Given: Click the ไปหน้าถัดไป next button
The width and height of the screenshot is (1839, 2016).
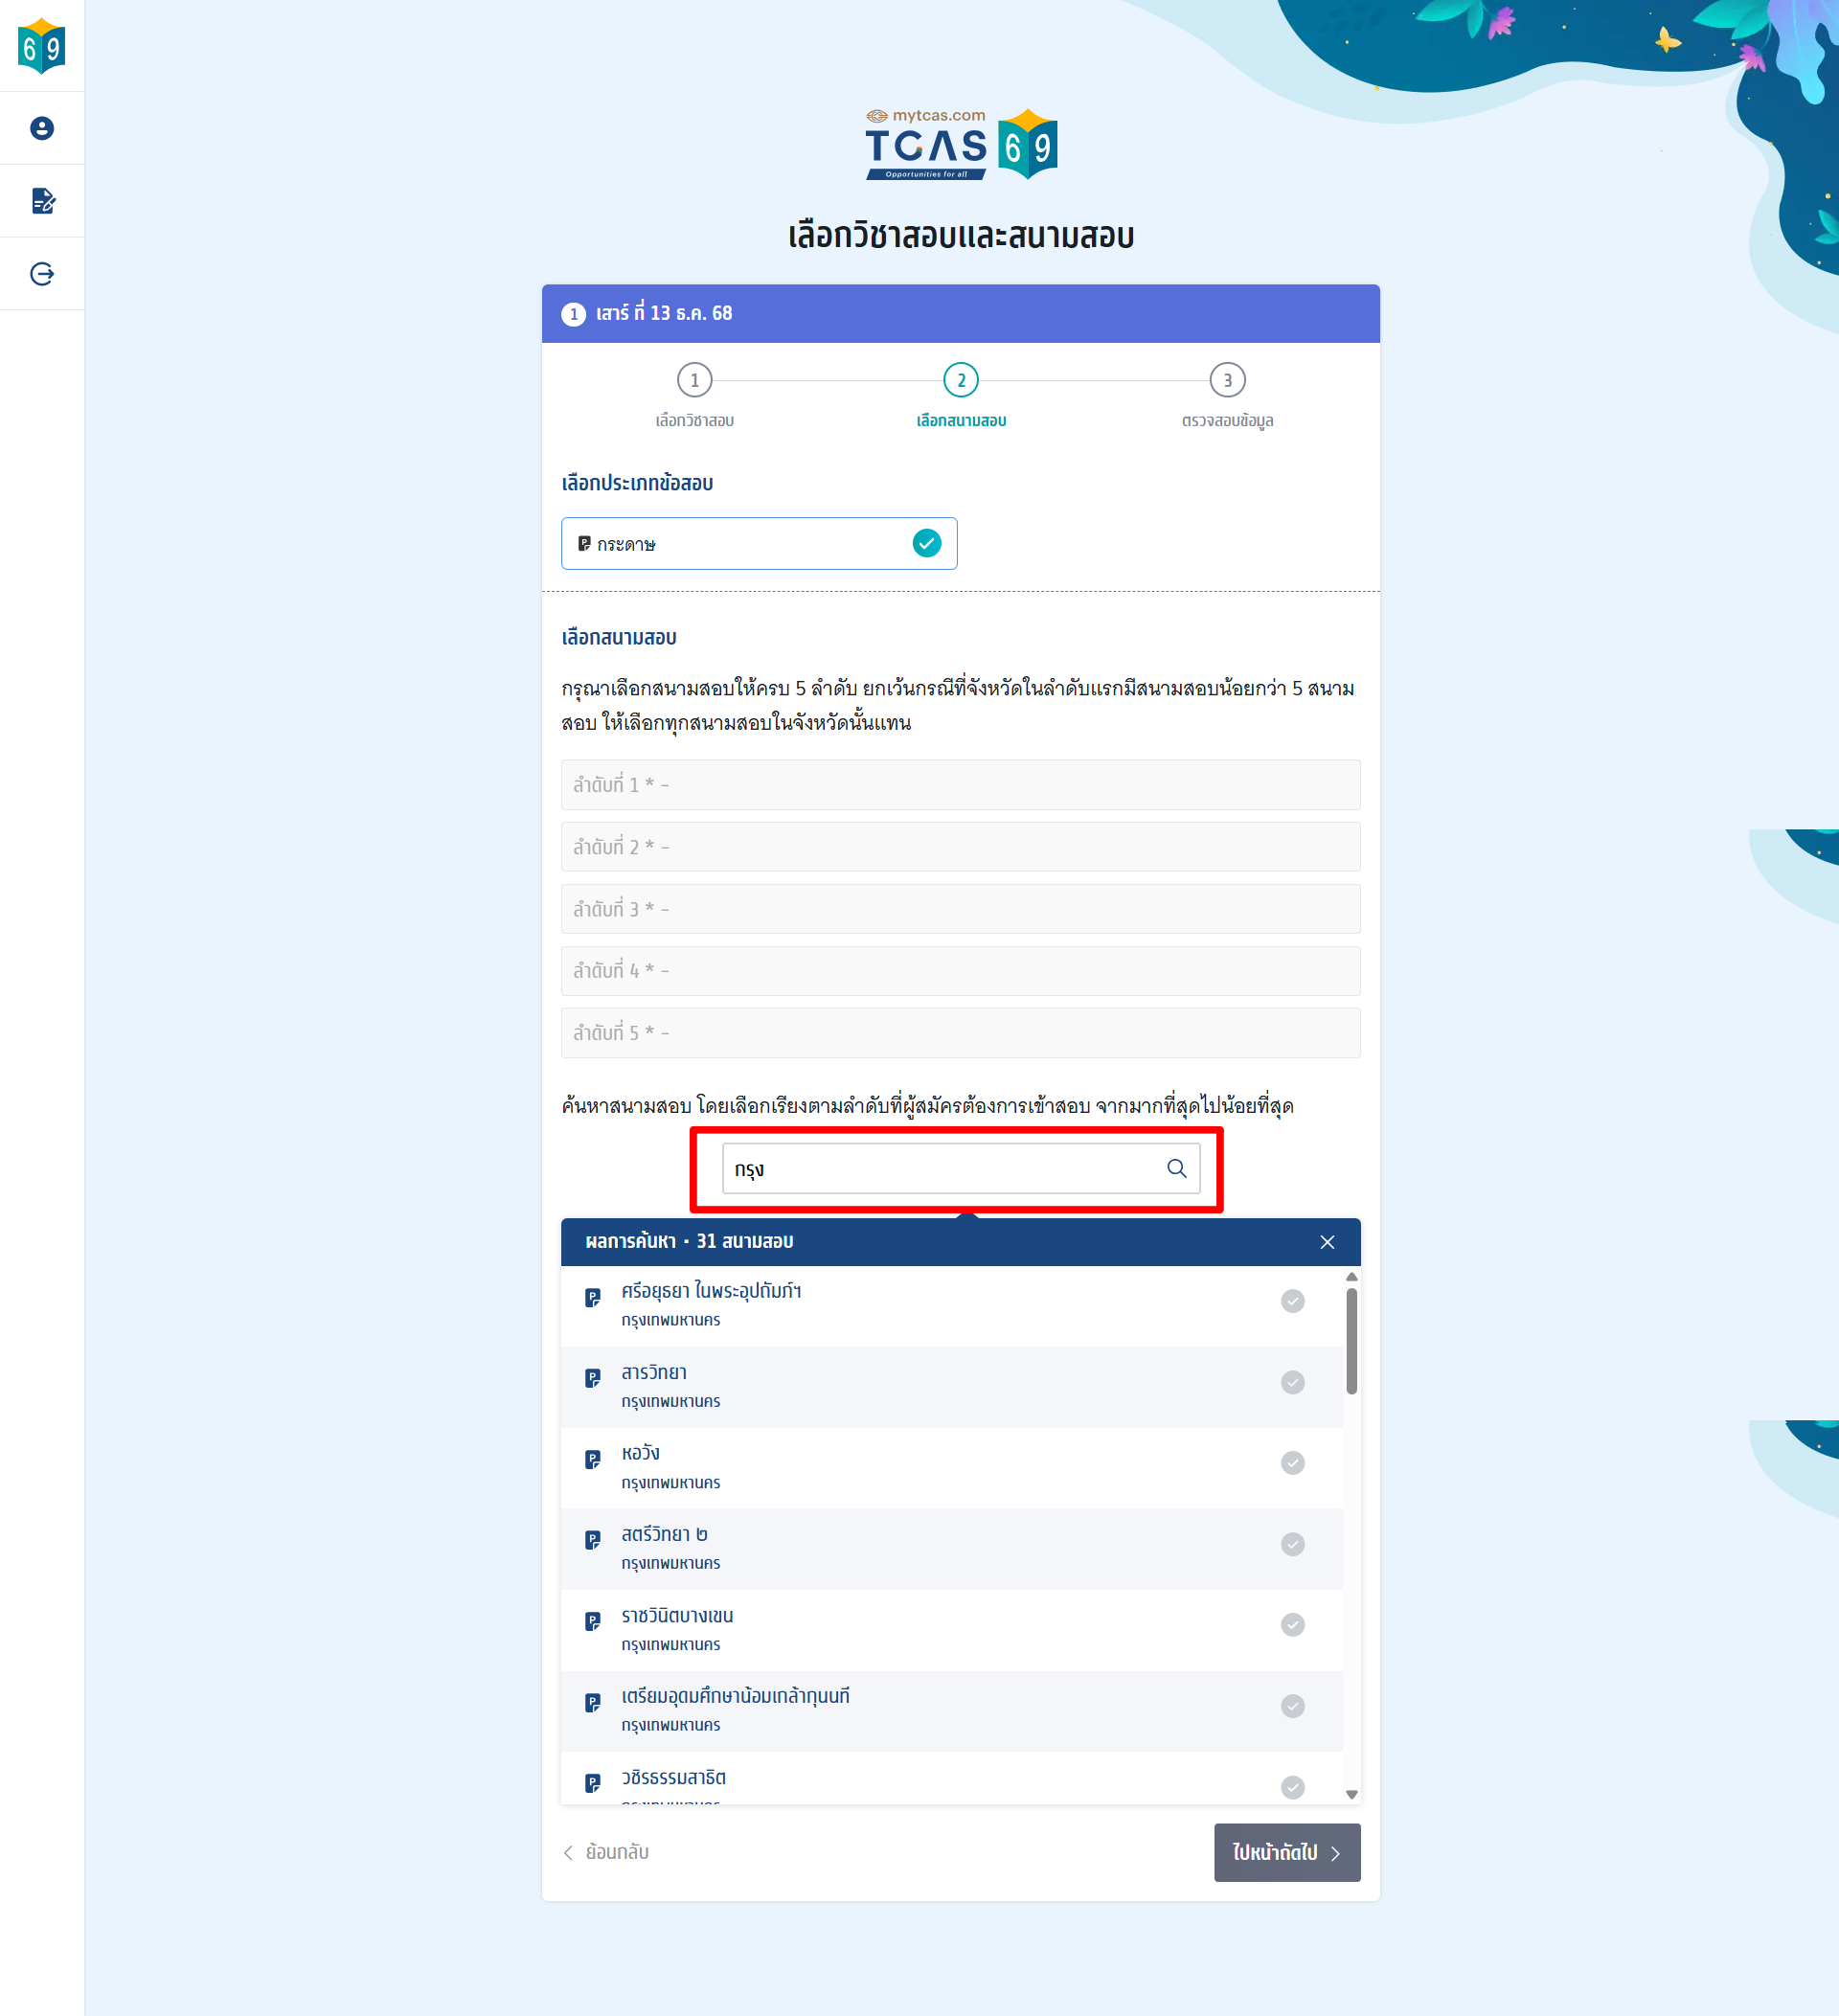Looking at the screenshot, I should (1286, 1852).
